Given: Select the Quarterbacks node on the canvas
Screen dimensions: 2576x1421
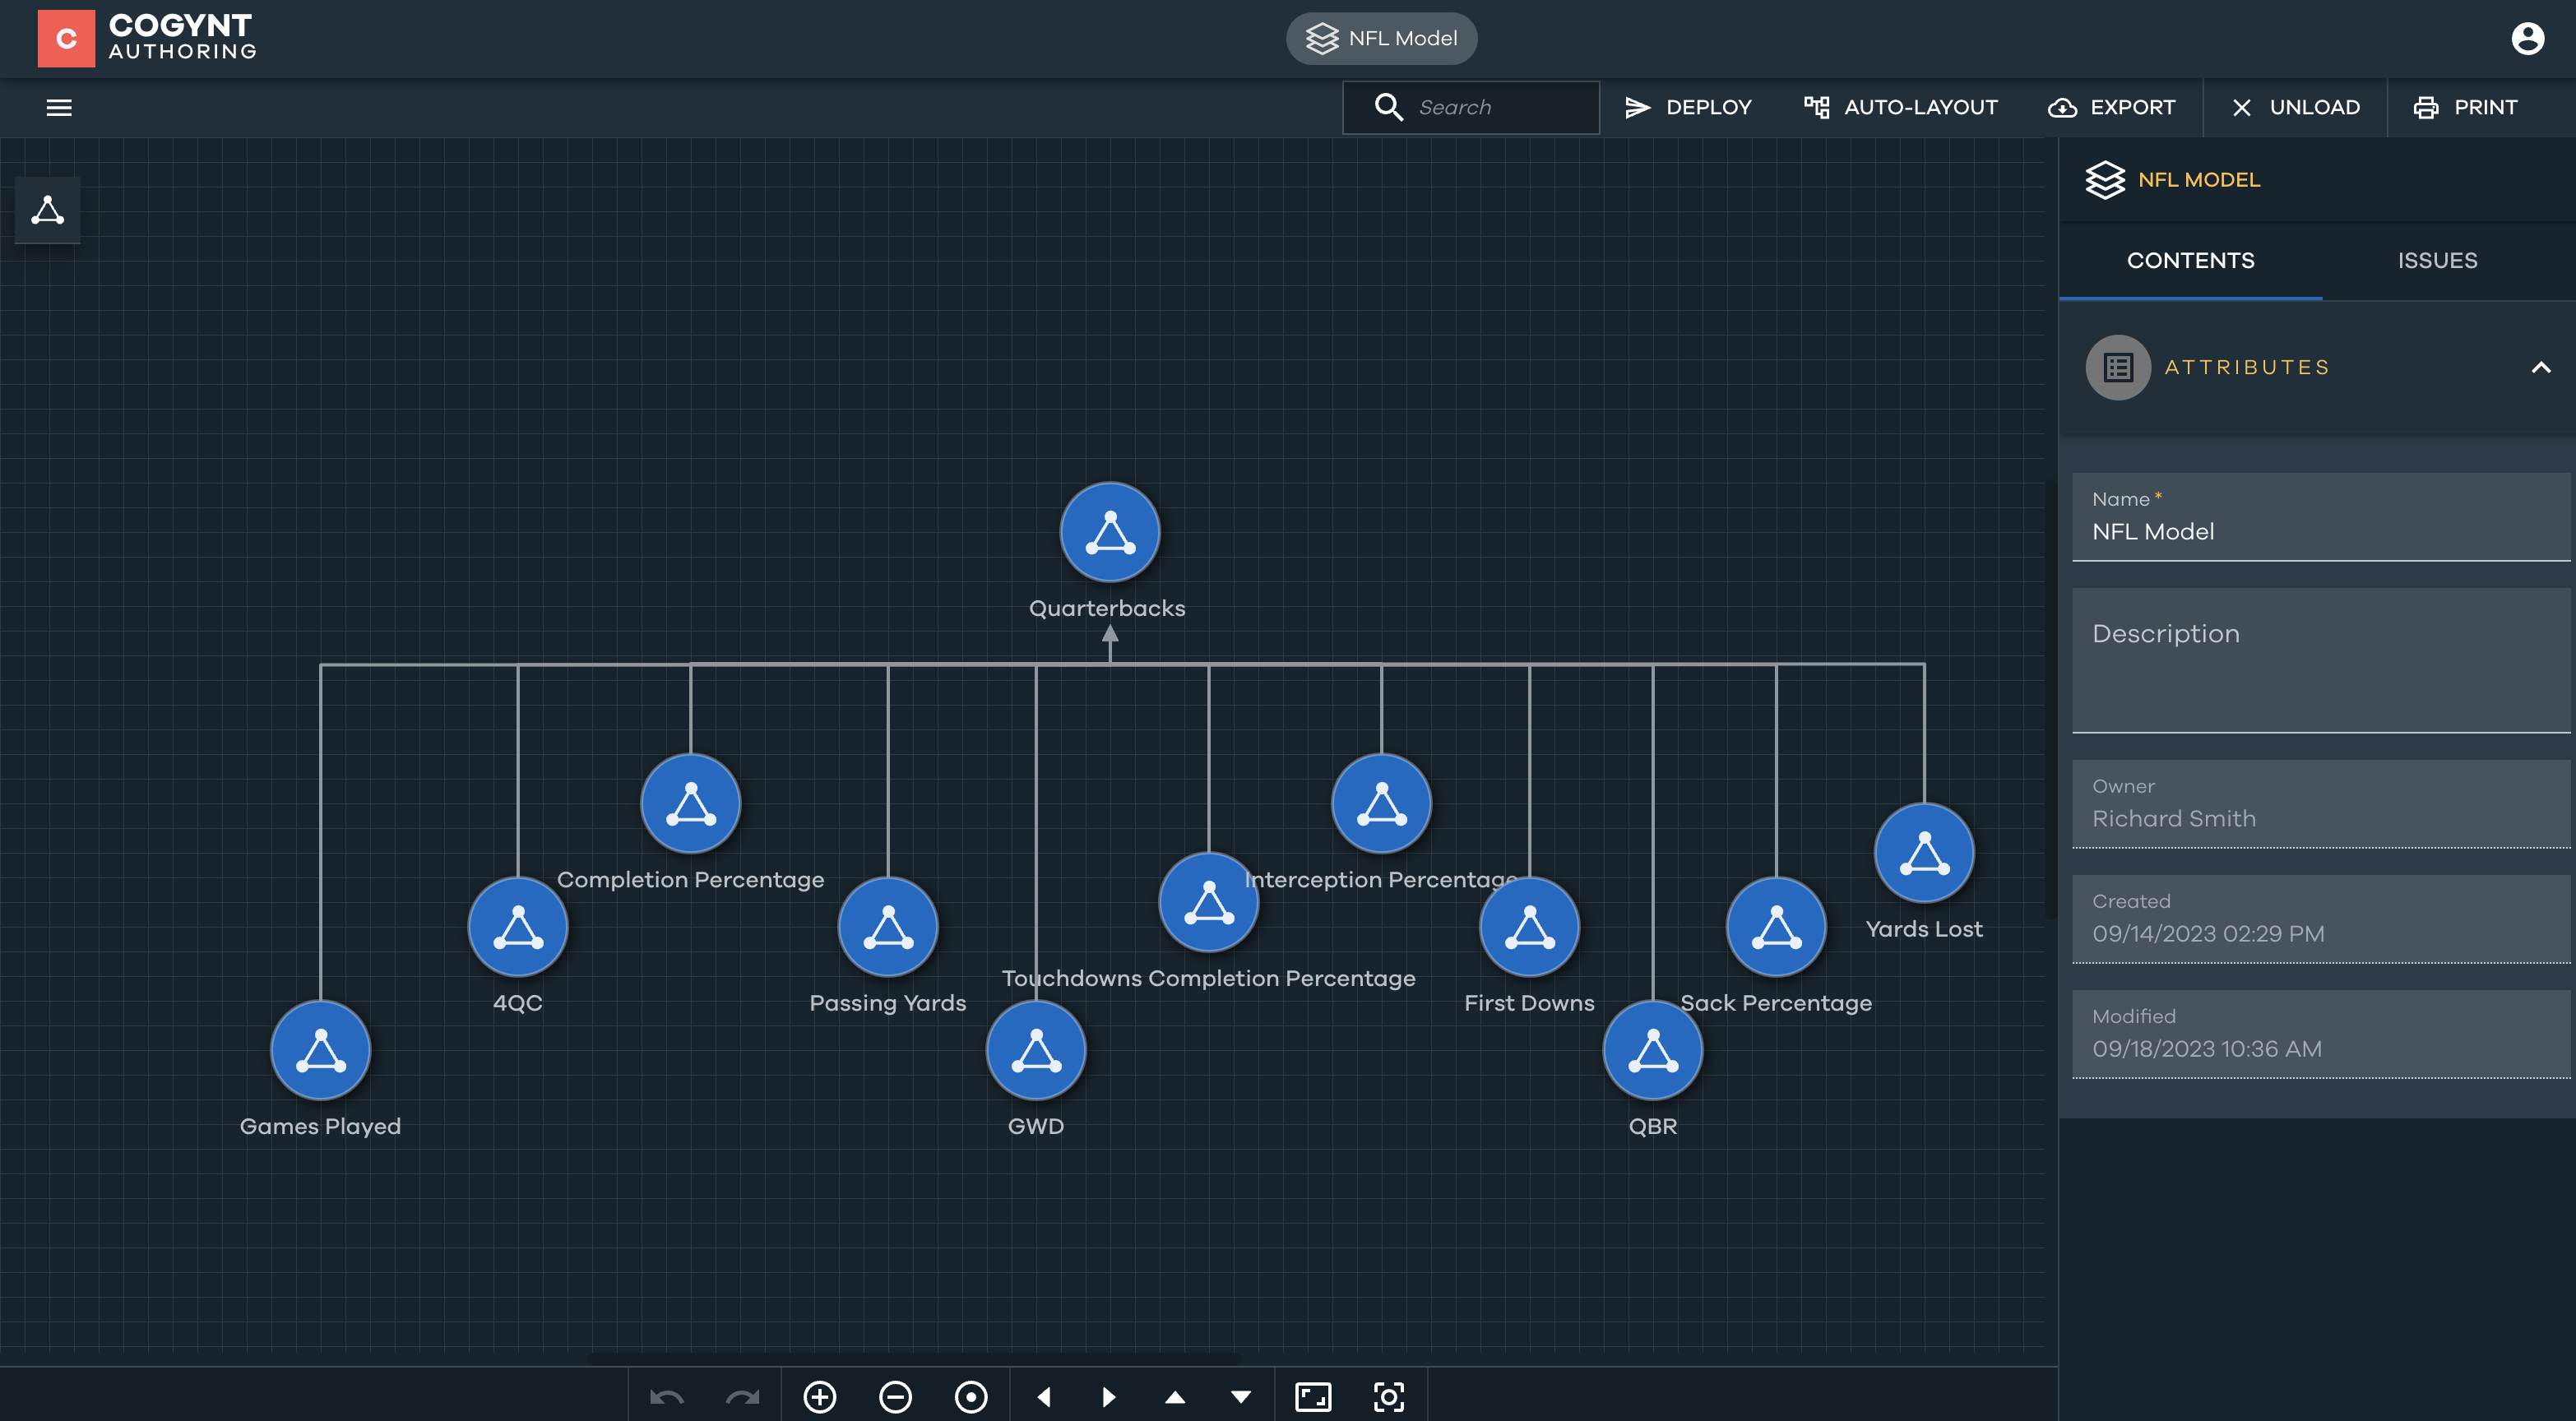Looking at the screenshot, I should [x=1109, y=532].
